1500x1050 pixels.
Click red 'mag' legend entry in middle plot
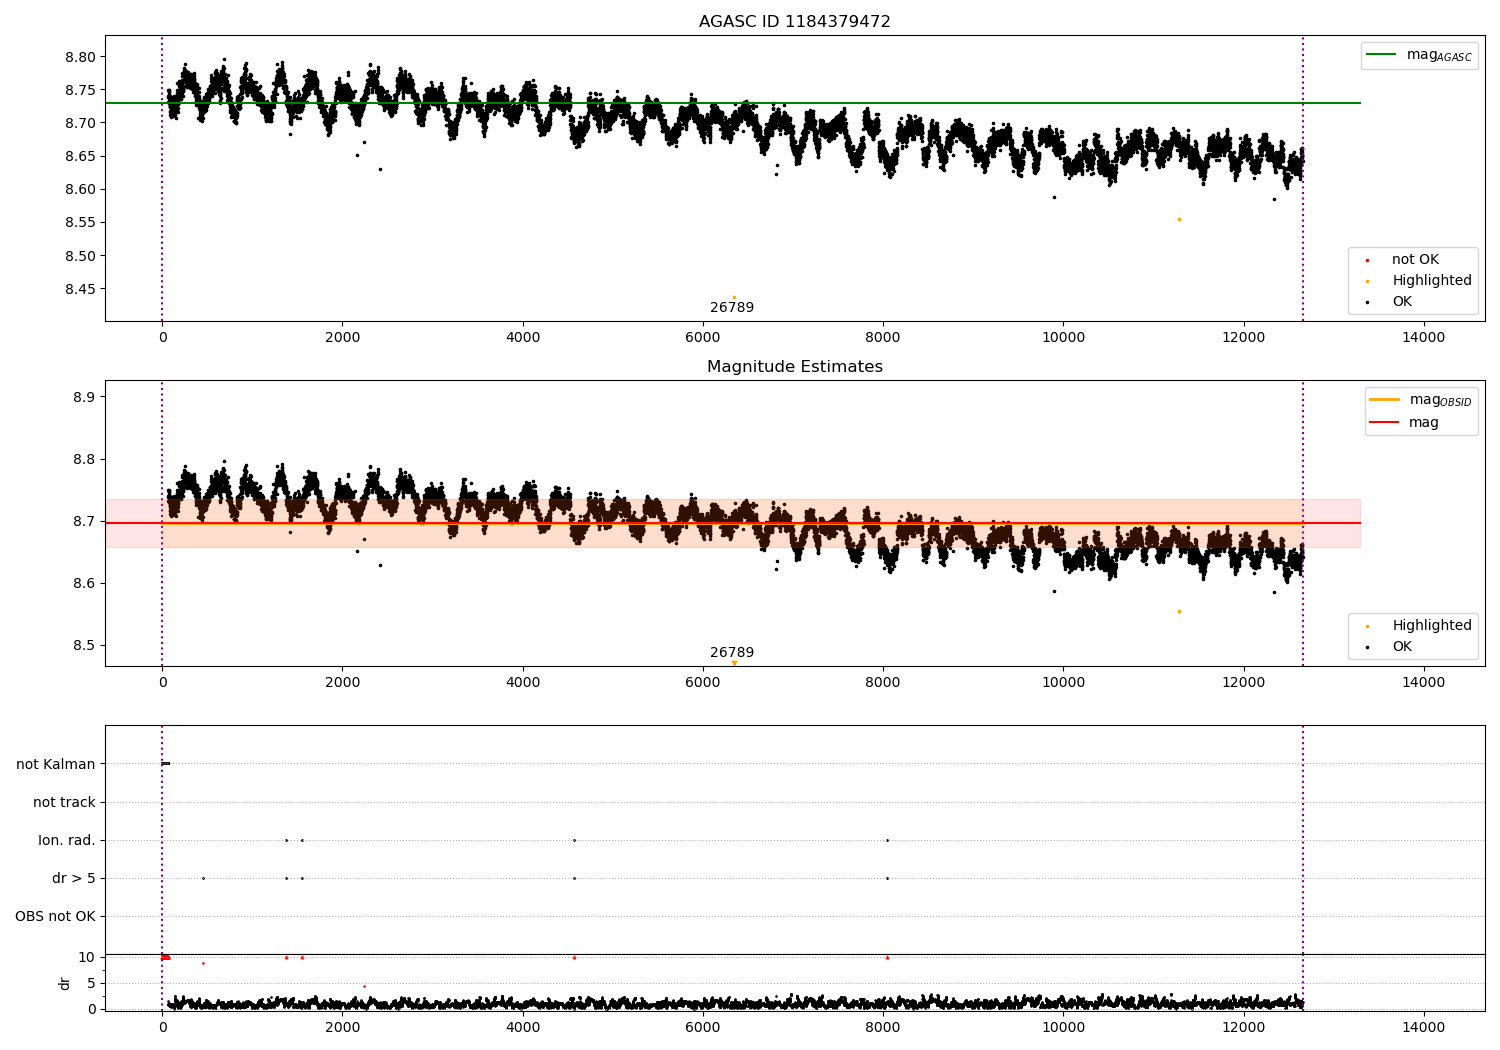(x=1405, y=422)
